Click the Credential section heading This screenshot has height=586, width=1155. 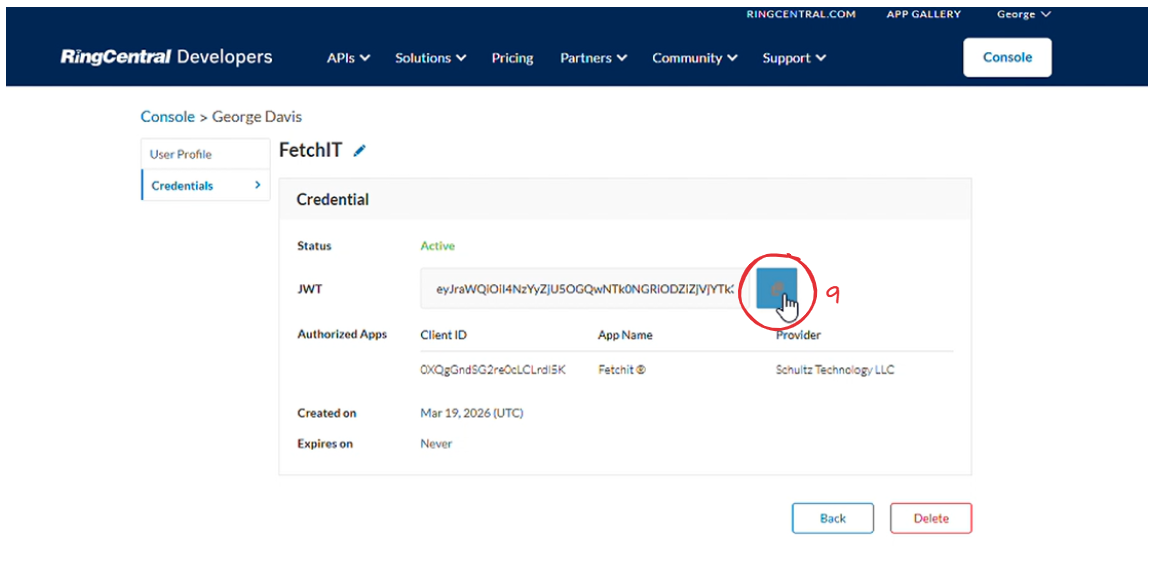coord(332,200)
